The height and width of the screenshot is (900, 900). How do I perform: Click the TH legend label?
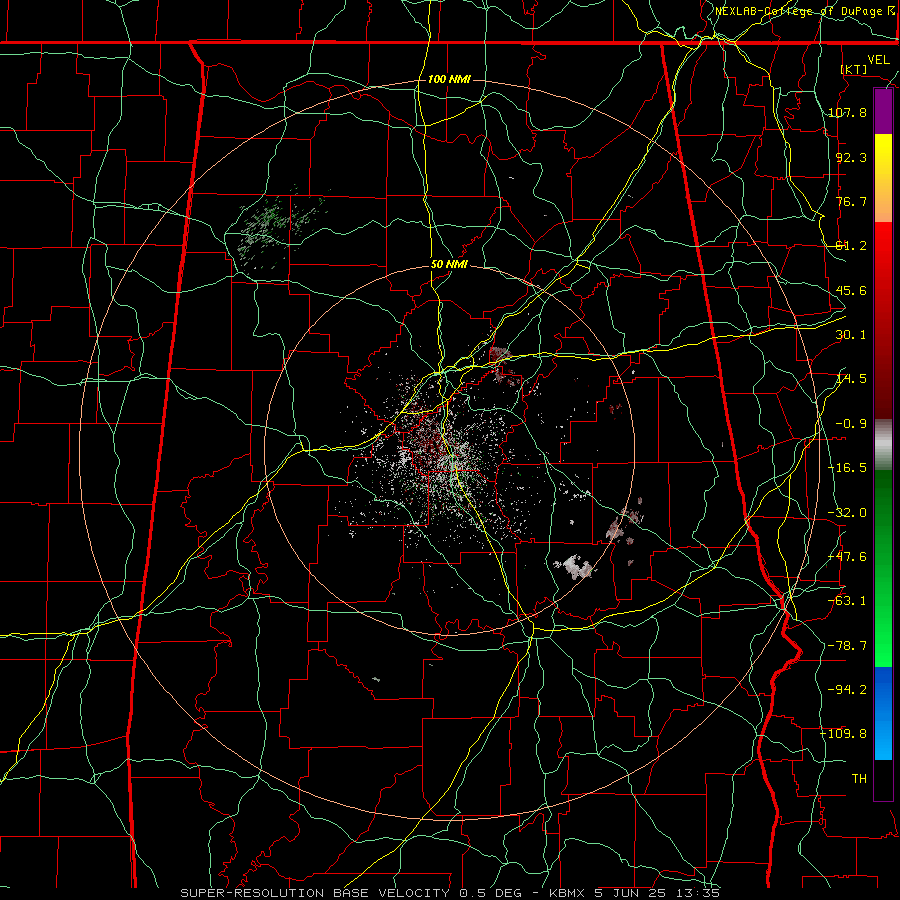tap(859, 778)
